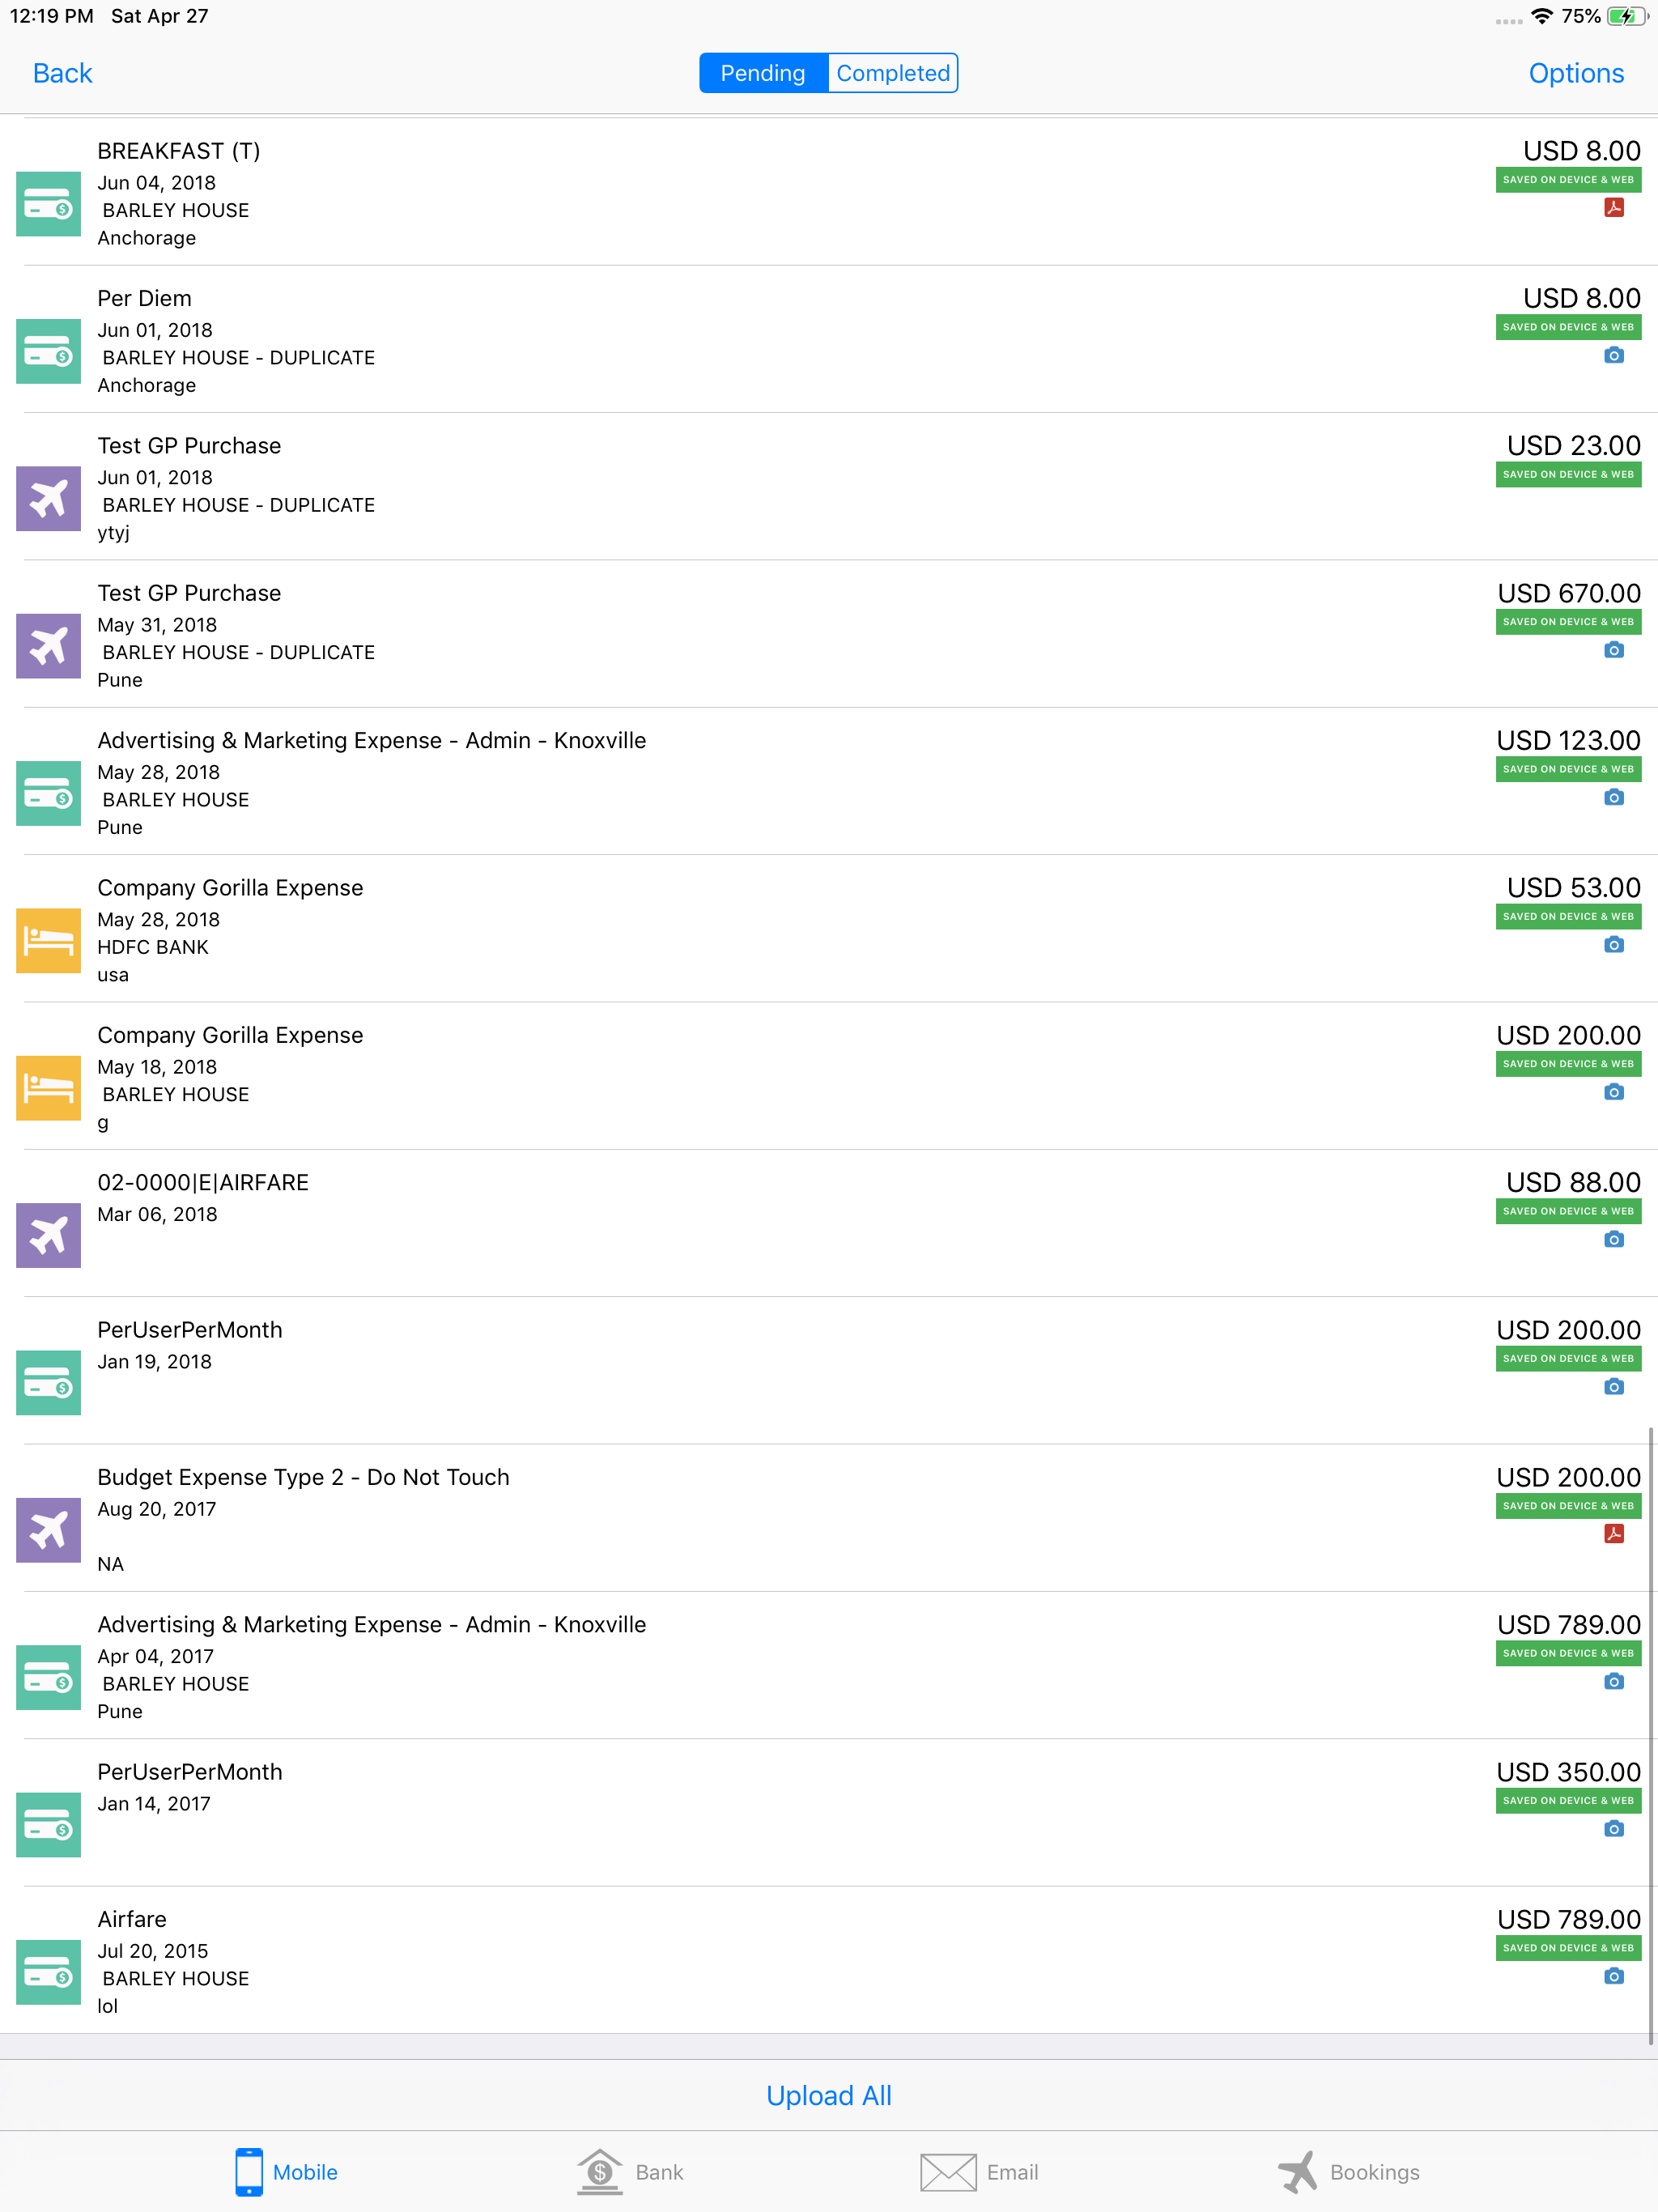The width and height of the screenshot is (1658, 2212).
Task: Open the Options menu
Action: [1576, 73]
